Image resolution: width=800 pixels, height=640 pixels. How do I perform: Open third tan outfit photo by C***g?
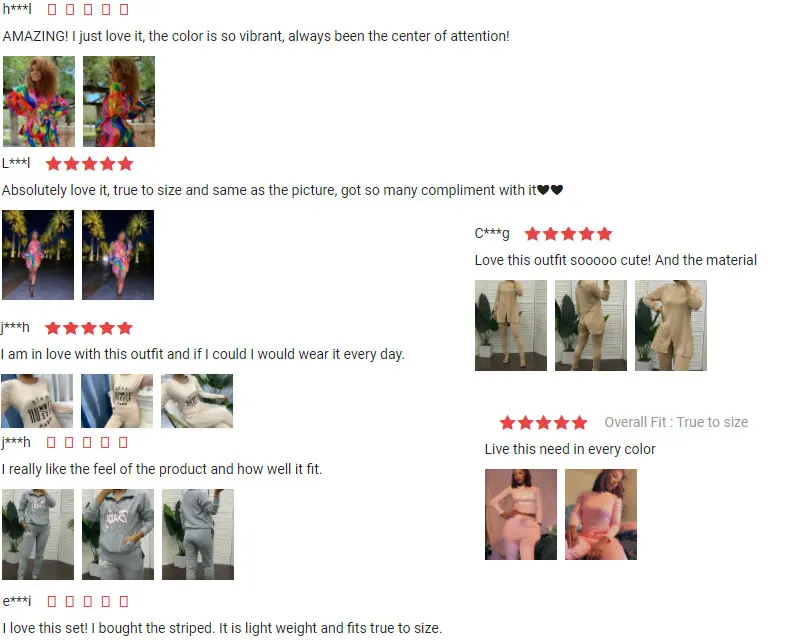(671, 325)
